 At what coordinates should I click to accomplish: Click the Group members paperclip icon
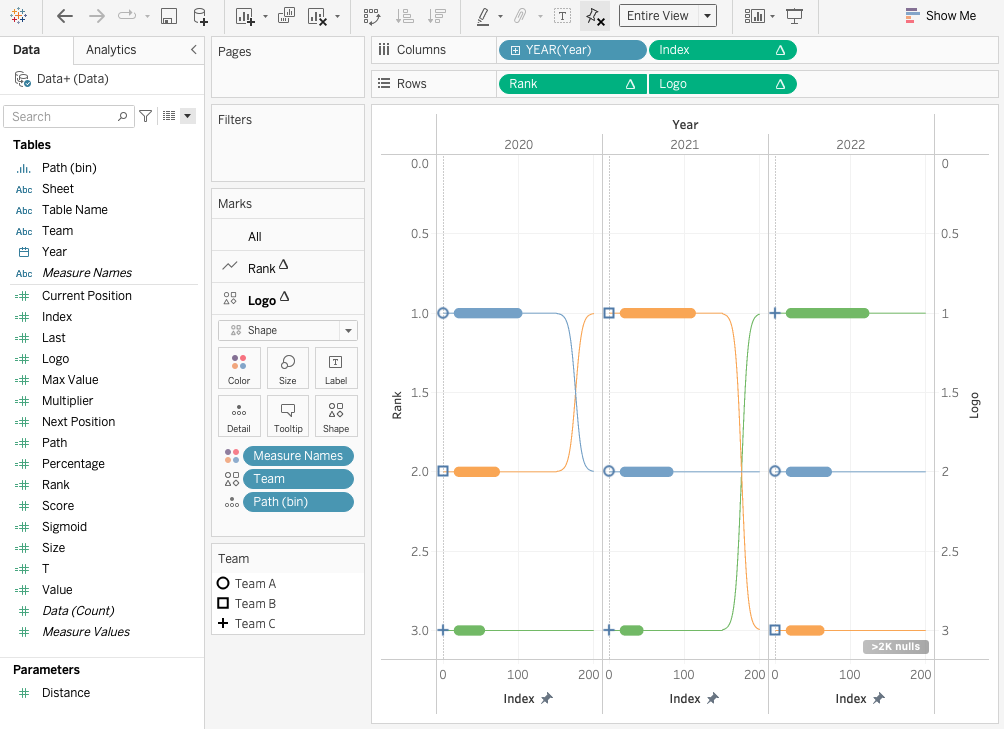[x=521, y=16]
